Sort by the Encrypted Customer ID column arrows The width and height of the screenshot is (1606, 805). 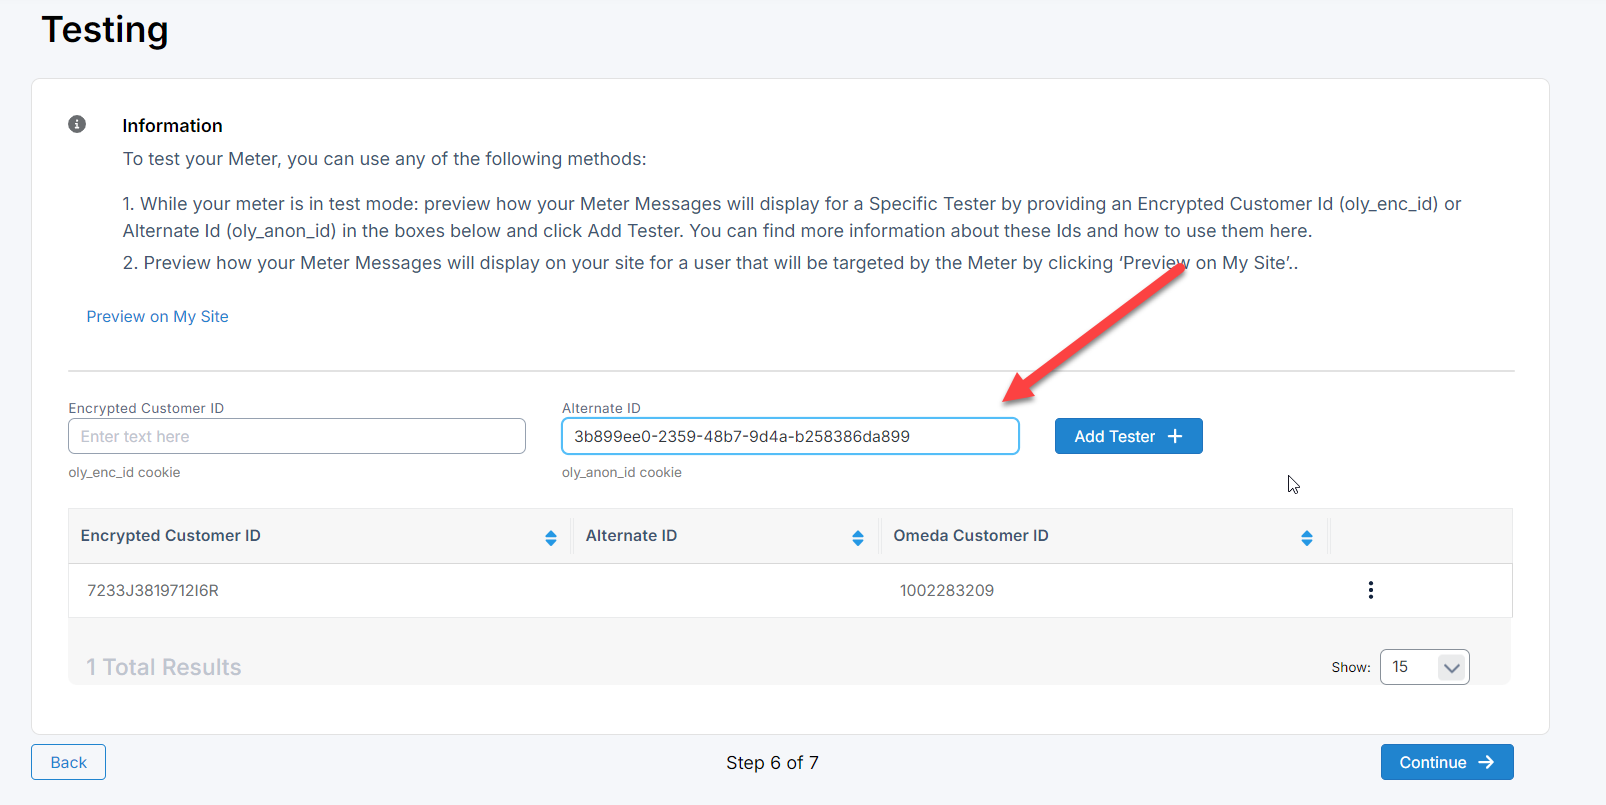[x=550, y=538]
